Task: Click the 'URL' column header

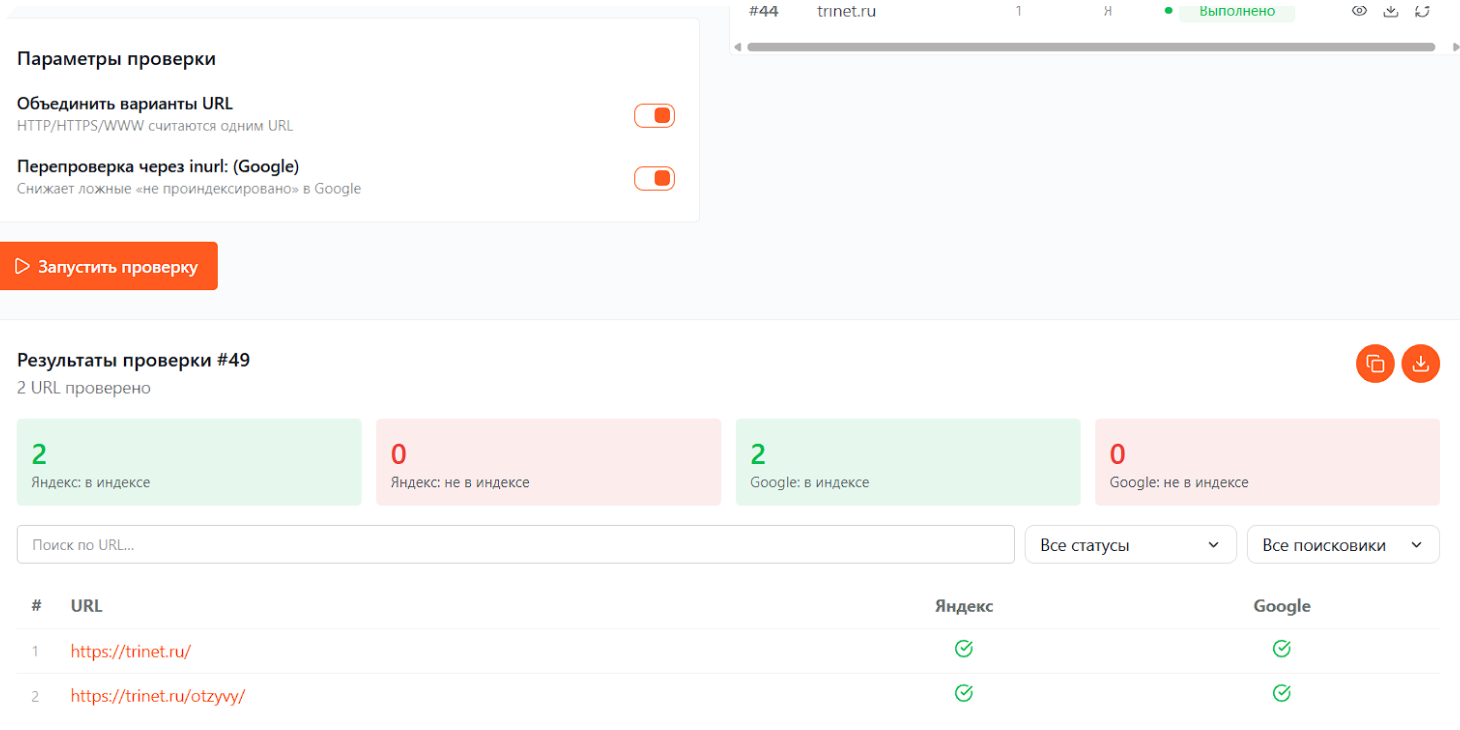Action: [x=86, y=606]
